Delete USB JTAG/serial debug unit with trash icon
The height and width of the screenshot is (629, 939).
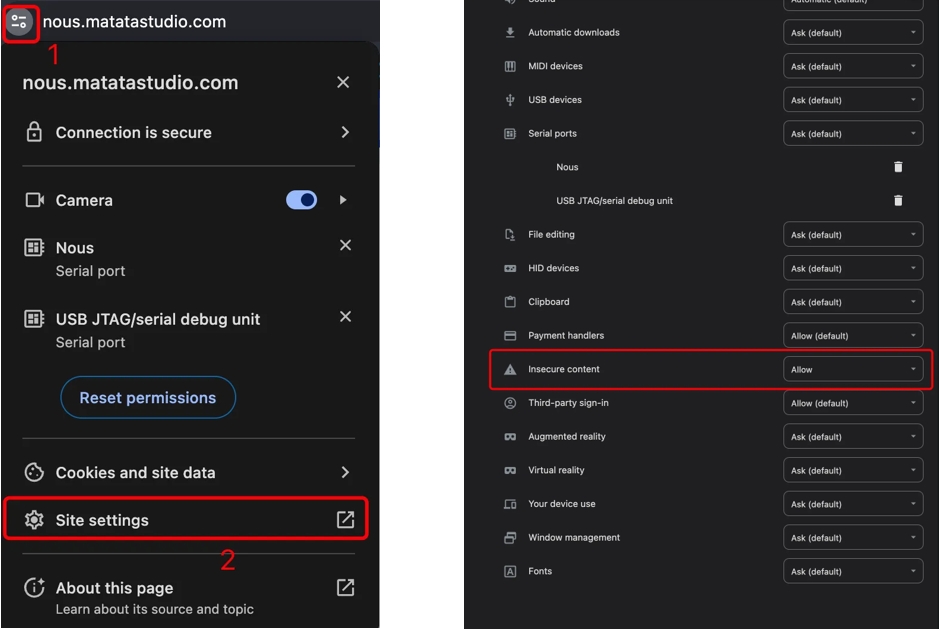click(x=898, y=200)
